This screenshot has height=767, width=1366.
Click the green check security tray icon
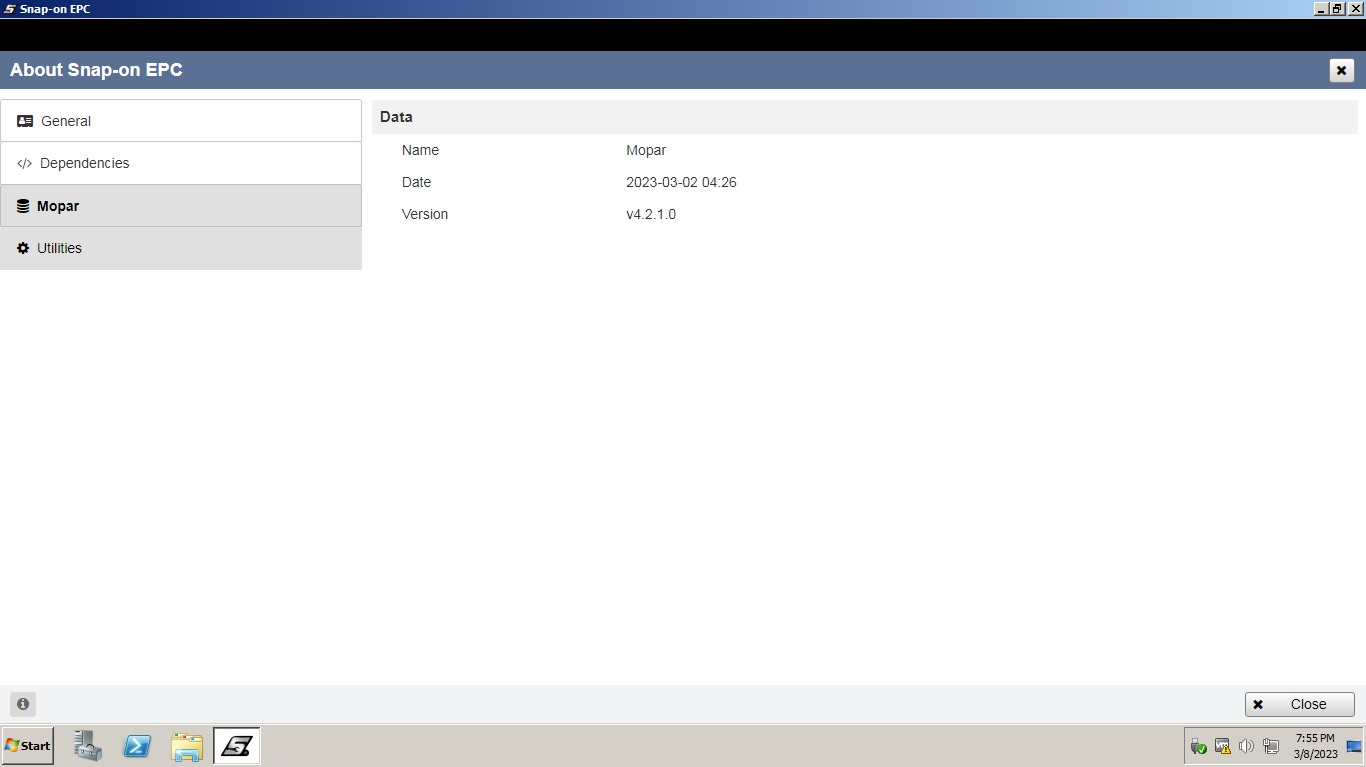pos(1198,746)
